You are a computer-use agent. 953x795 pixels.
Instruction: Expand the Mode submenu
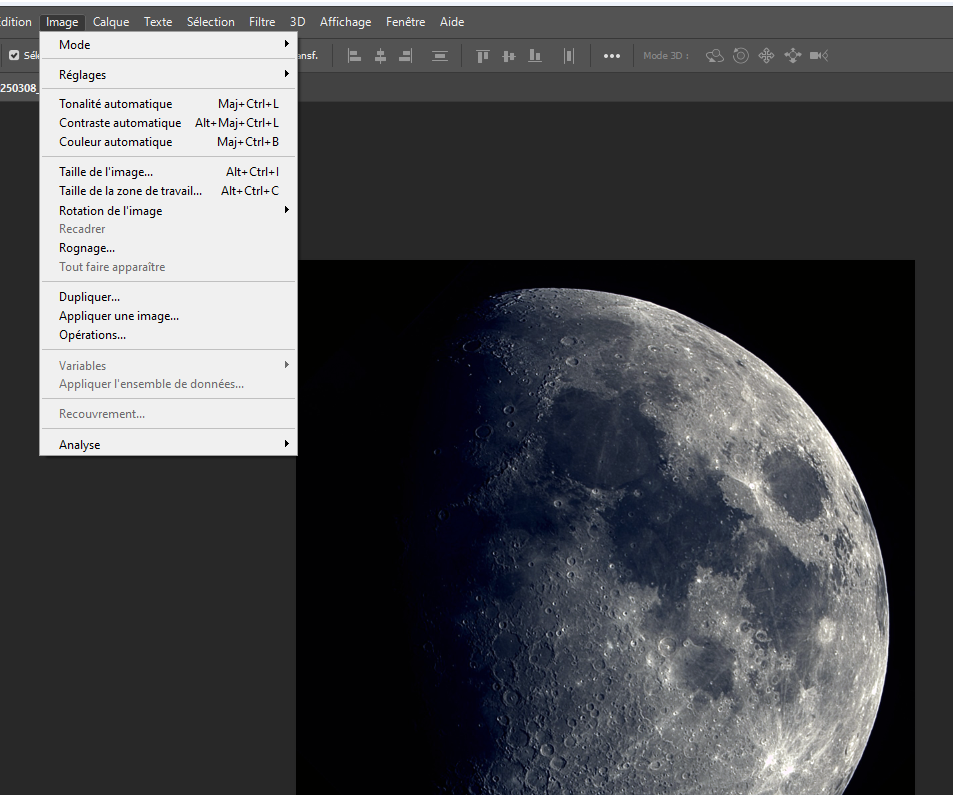click(168, 44)
